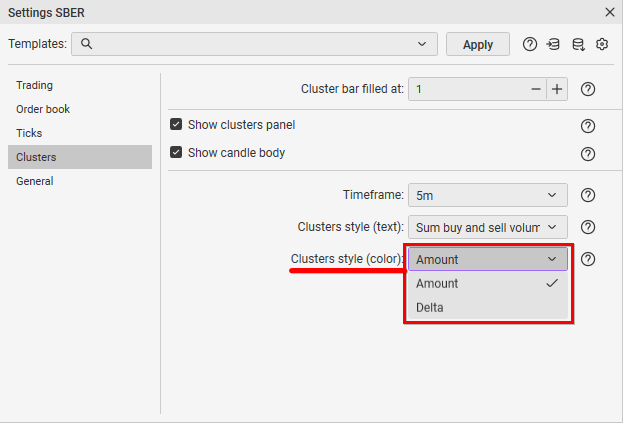Click help icon for Show clusters panel

coord(588,126)
